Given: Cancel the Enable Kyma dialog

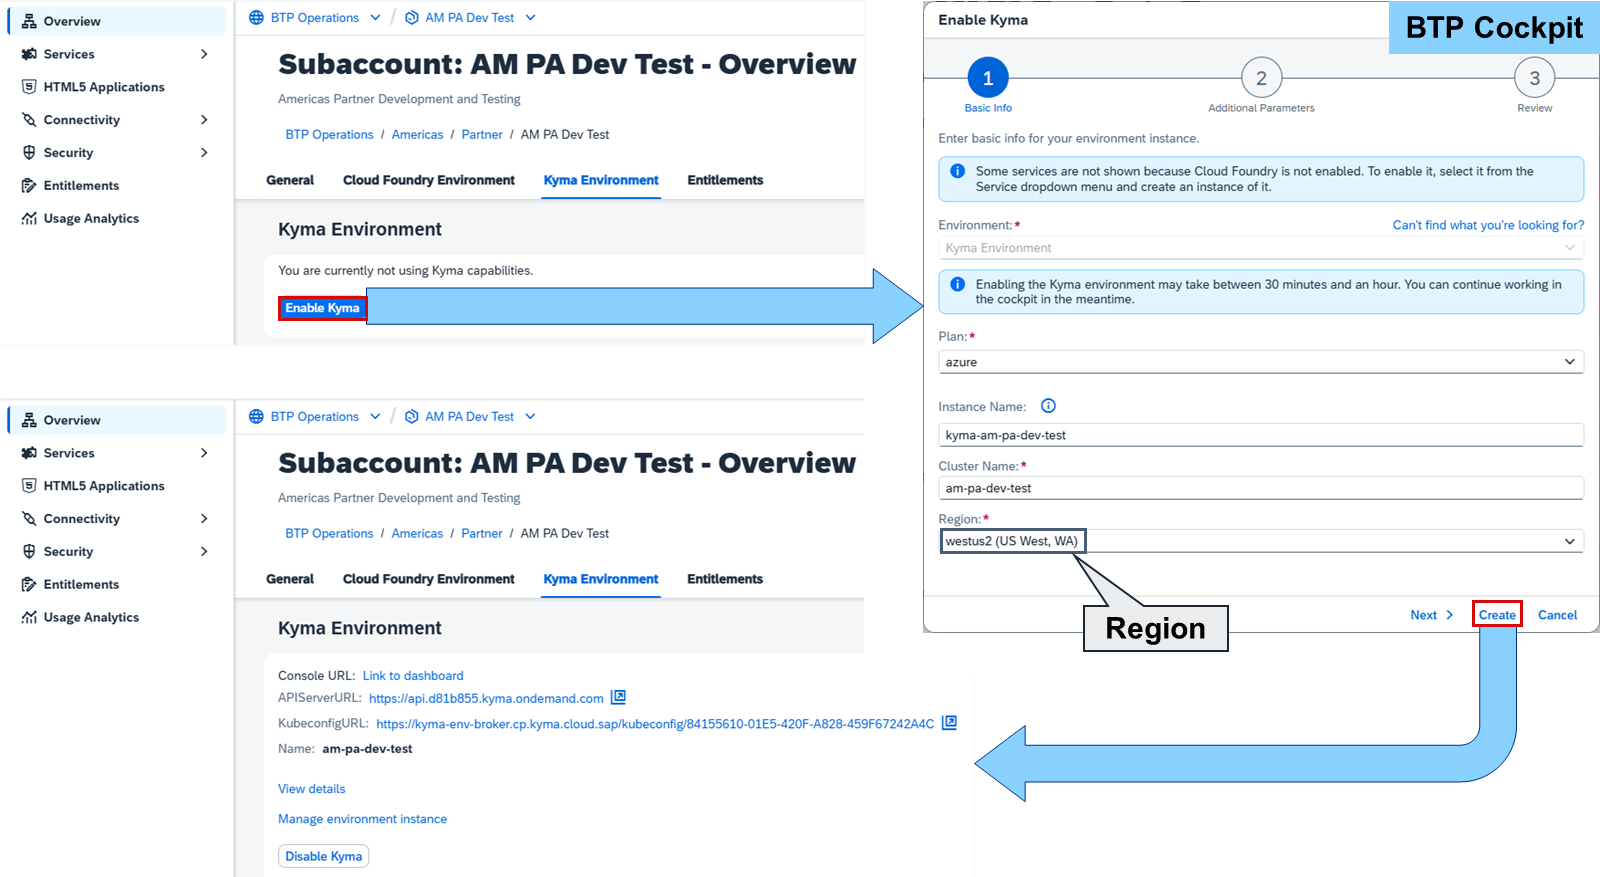Looking at the screenshot, I should (1557, 615).
